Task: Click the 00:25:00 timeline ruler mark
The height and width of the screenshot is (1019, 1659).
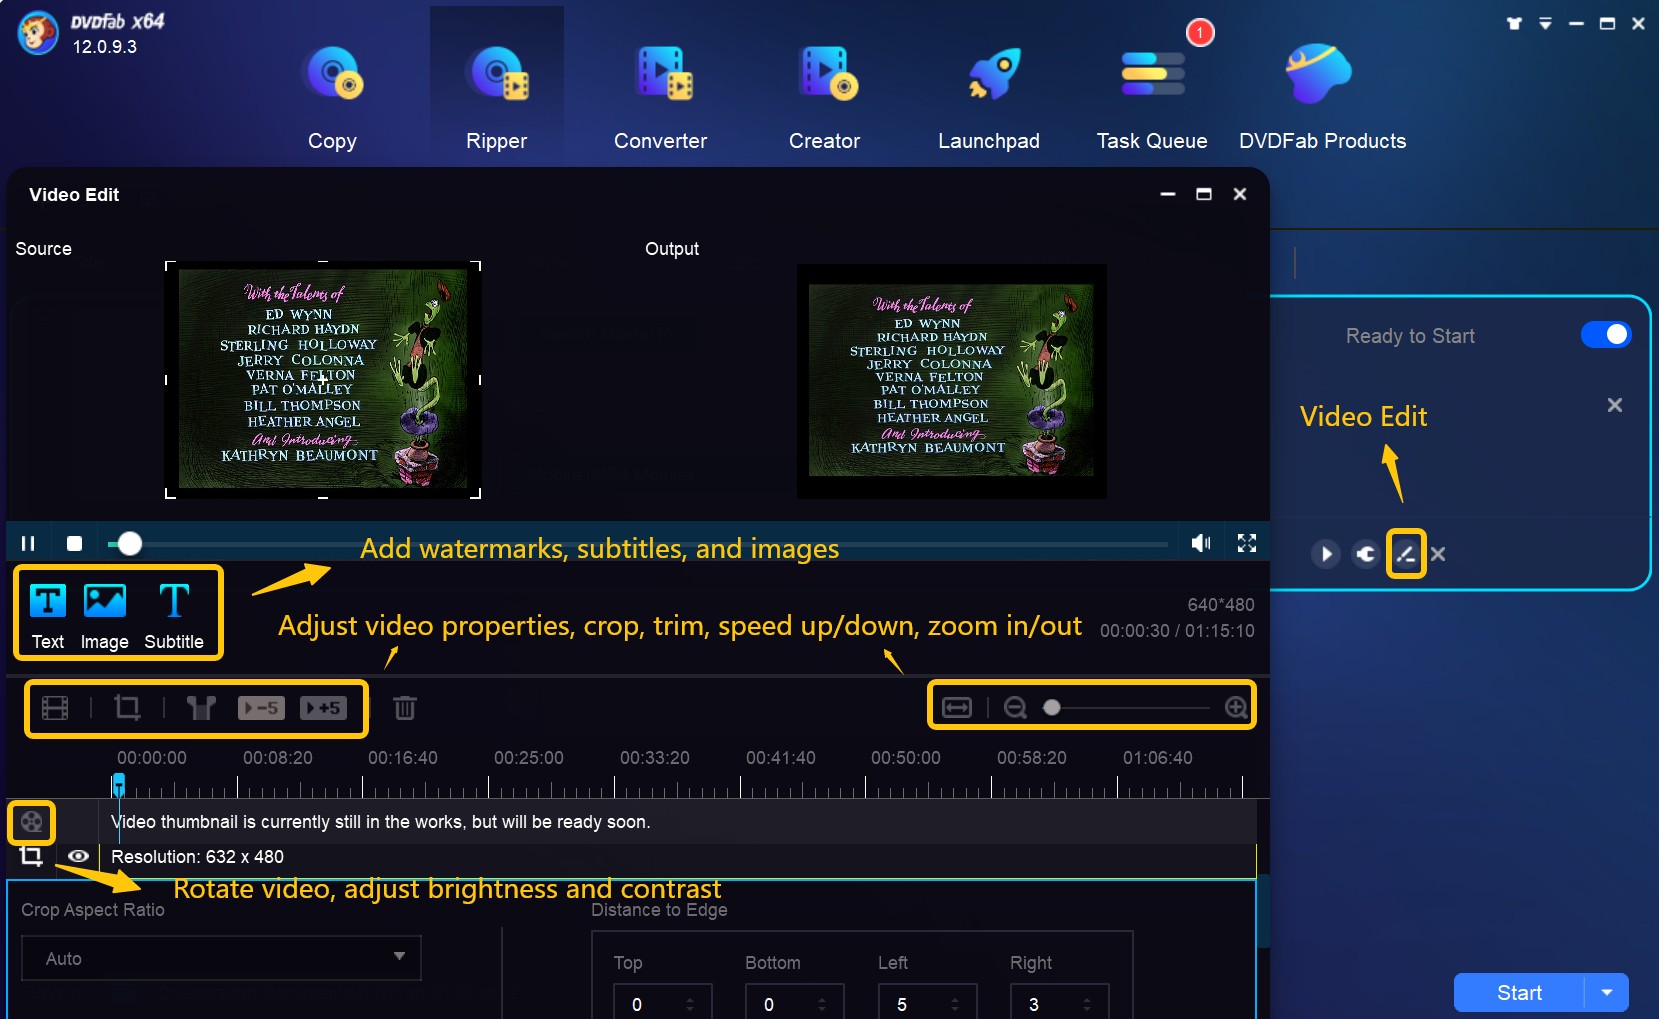Action: (x=529, y=758)
